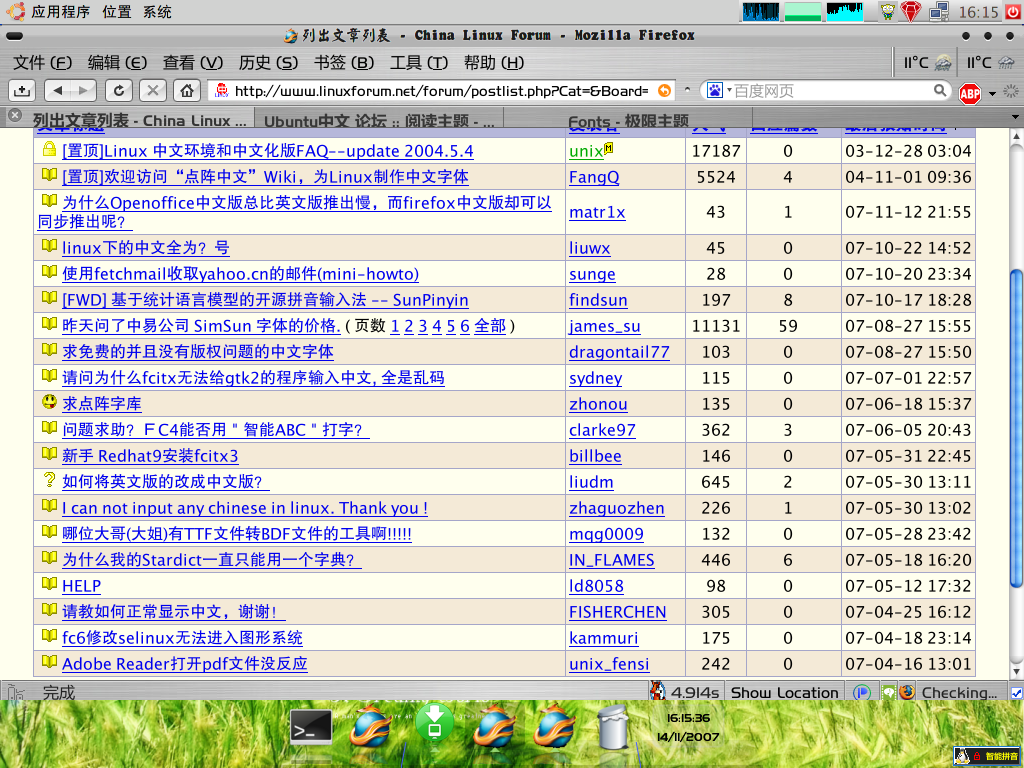The height and width of the screenshot is (768, 1024).
Task: Click the 4.914s load time indicator
Action: coord(685,692)
